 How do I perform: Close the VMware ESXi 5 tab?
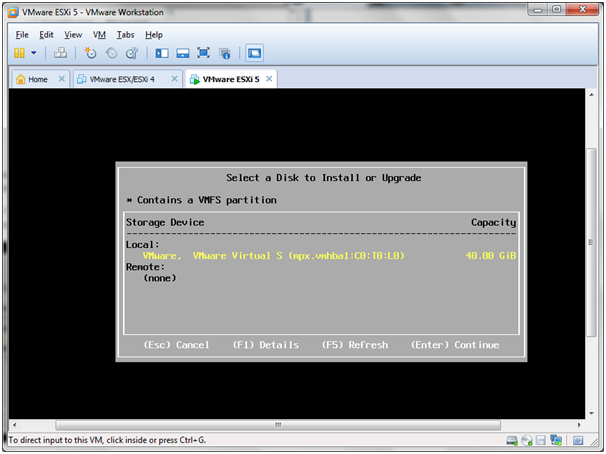(x=269, y=79)
